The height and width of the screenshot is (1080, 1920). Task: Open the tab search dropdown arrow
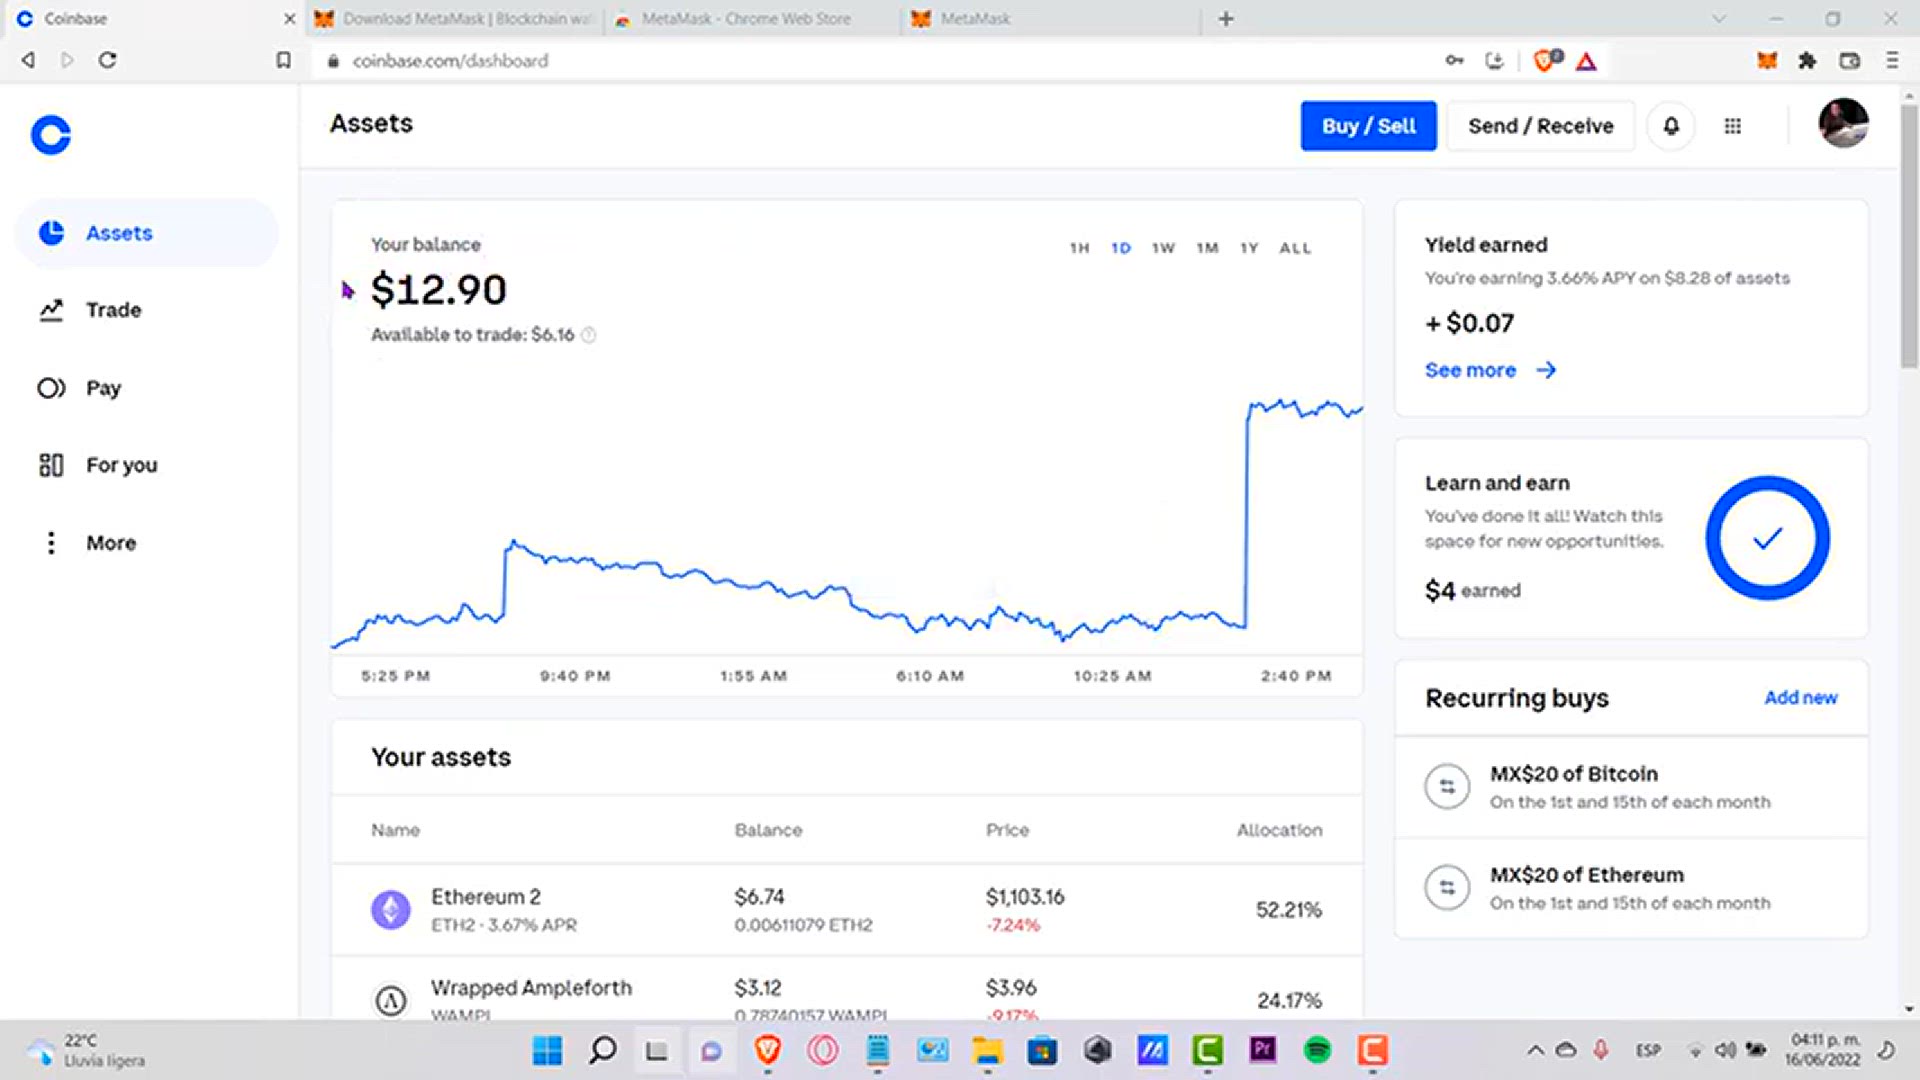(1719, 18)
